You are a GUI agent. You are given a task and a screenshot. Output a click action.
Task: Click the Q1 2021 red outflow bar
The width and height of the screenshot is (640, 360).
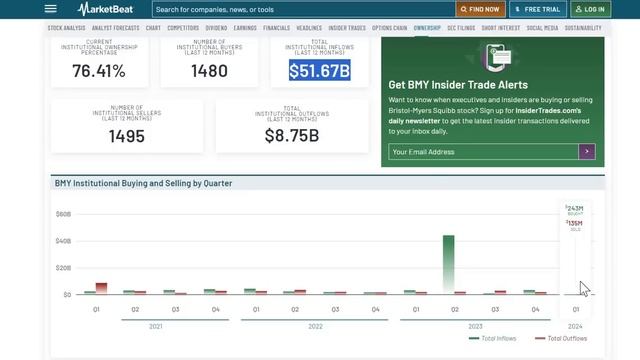pos(101,288)
